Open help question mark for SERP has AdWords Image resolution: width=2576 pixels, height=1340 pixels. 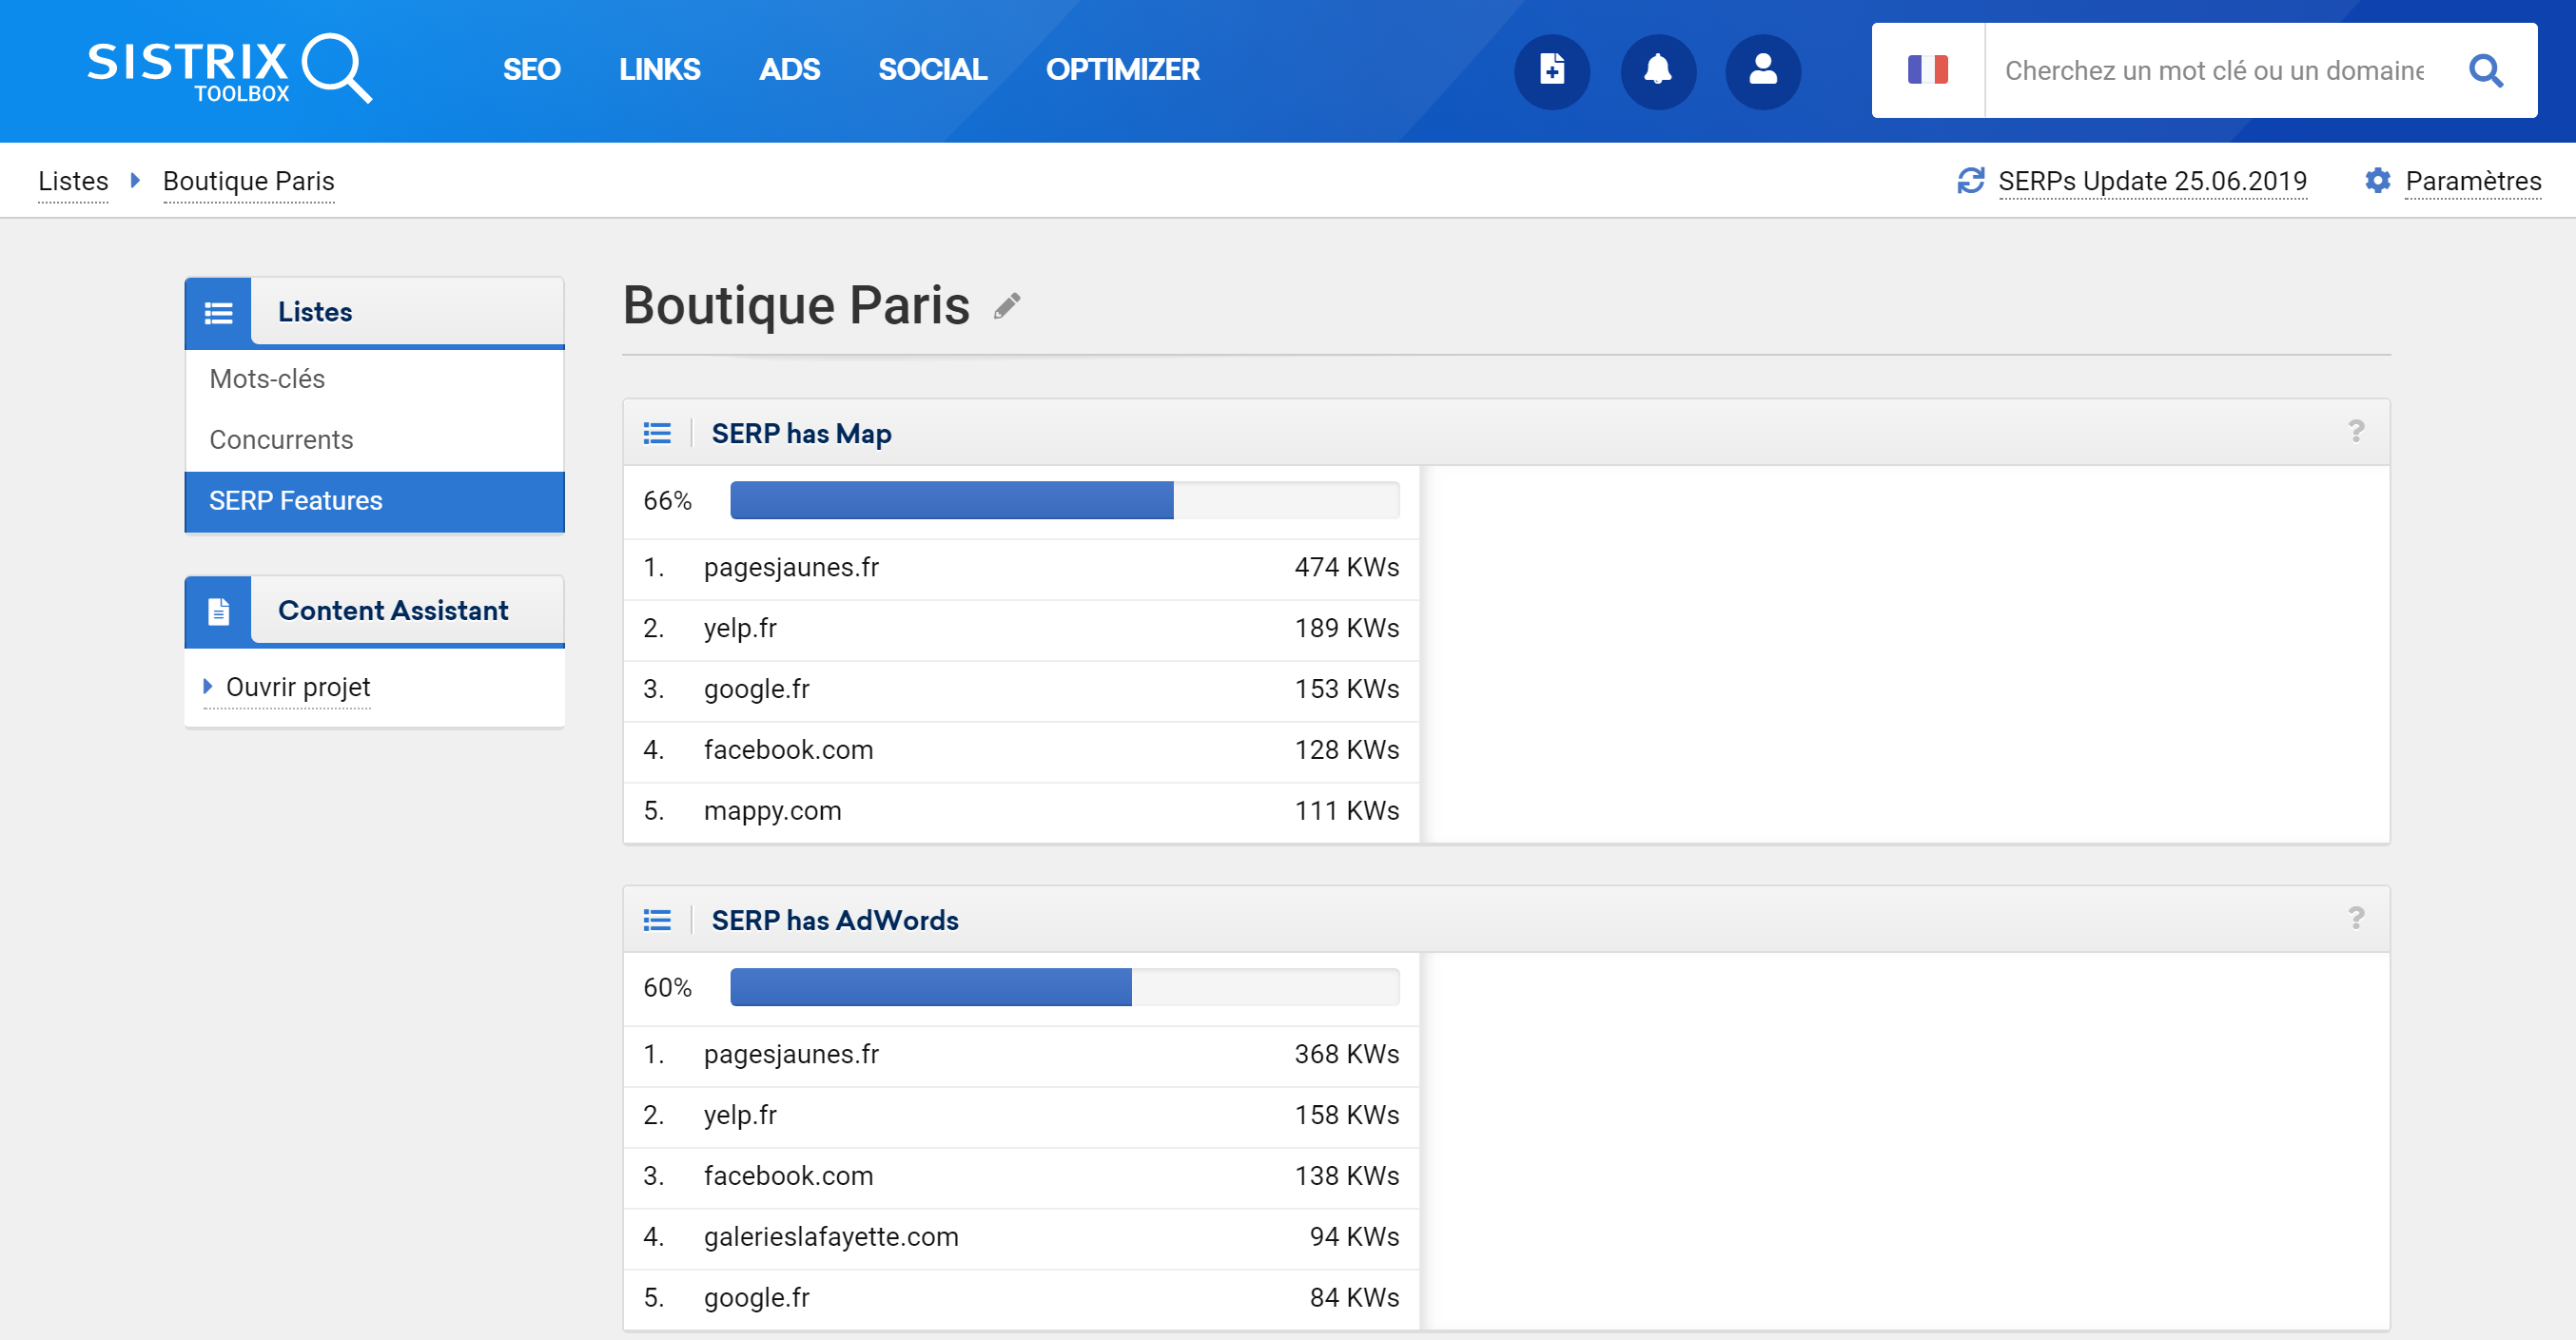tap(2356, 918)
